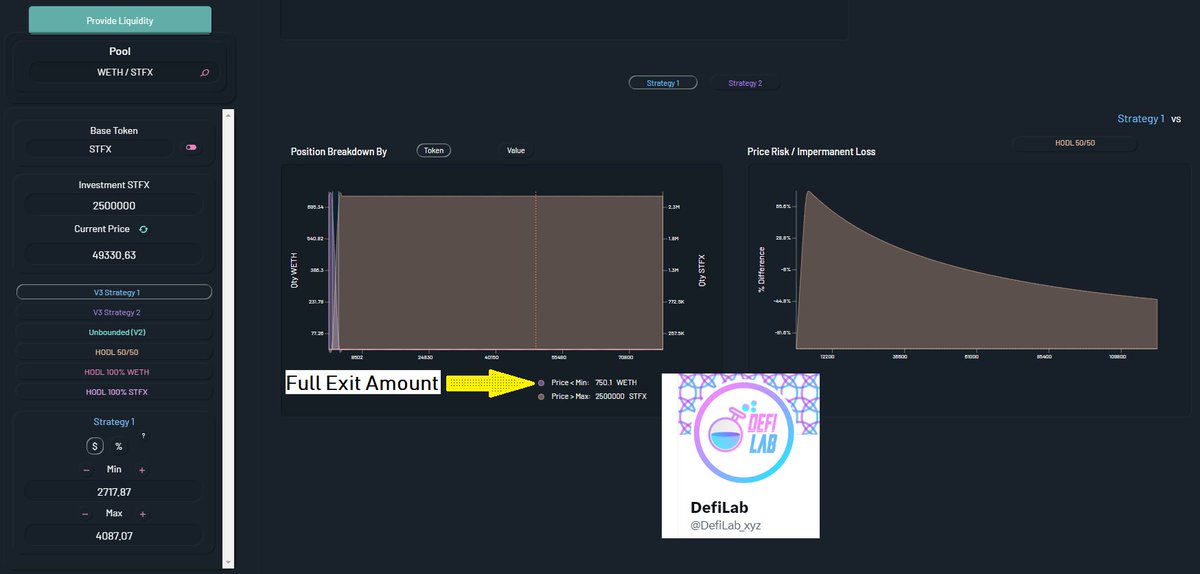Click the Price < Min legend dot

coord(541,383)
